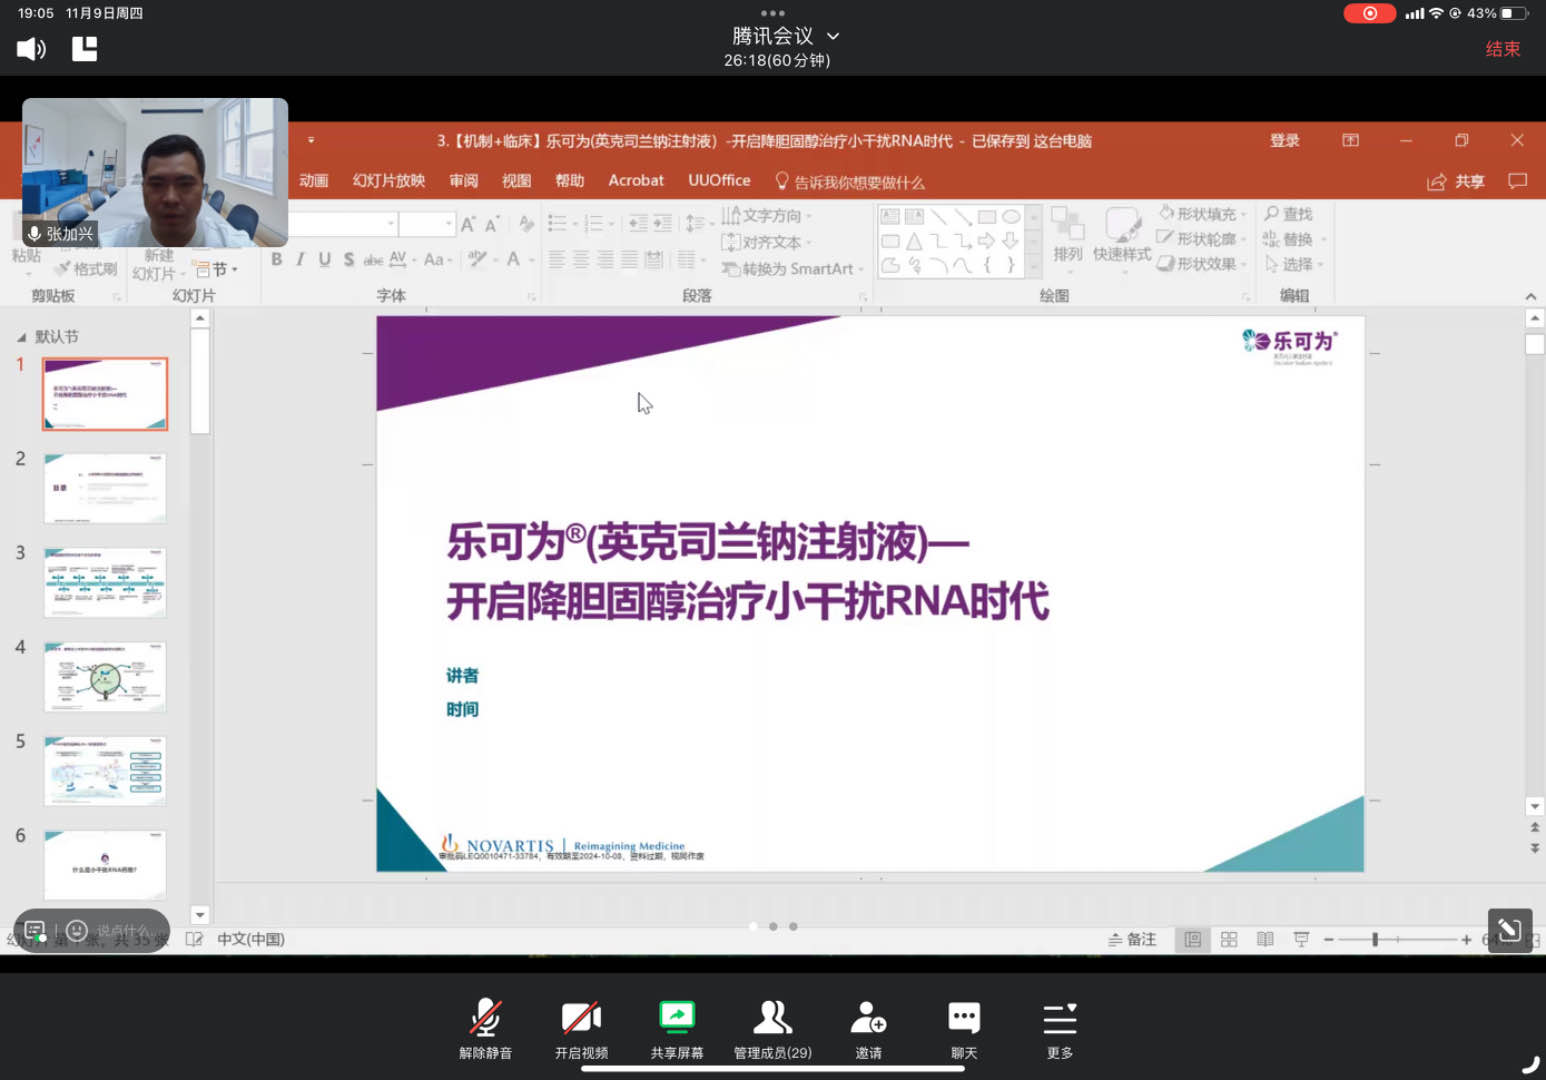Viewport: 1546px width, 1080px height.
Task: Click the zoom slider handle
Action: click(1375, 940)
